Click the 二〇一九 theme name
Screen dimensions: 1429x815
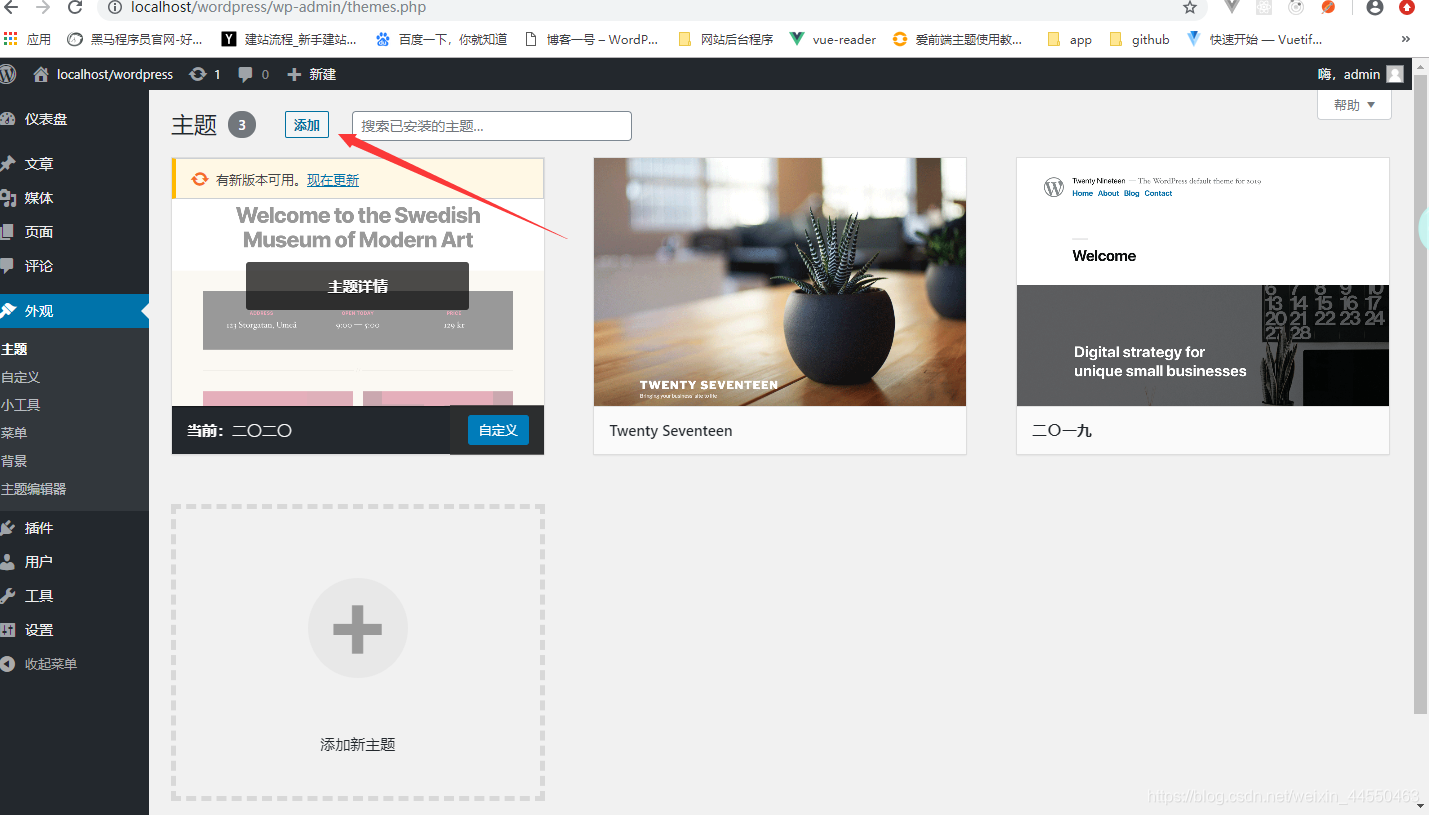click(x=1062, y=431)
